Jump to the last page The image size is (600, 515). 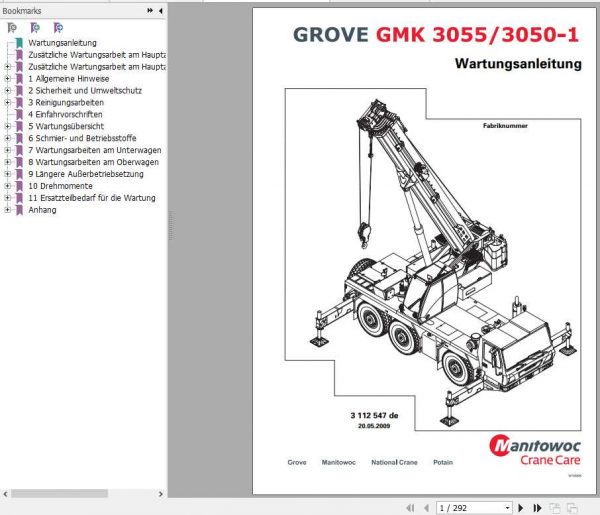[x=537, y=508]
